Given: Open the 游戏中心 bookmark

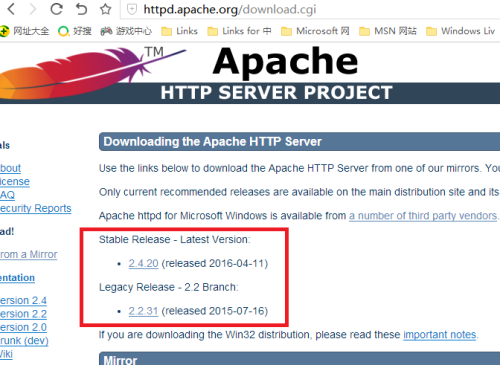Looking at the screenshot, I should [x=126, y=31].
